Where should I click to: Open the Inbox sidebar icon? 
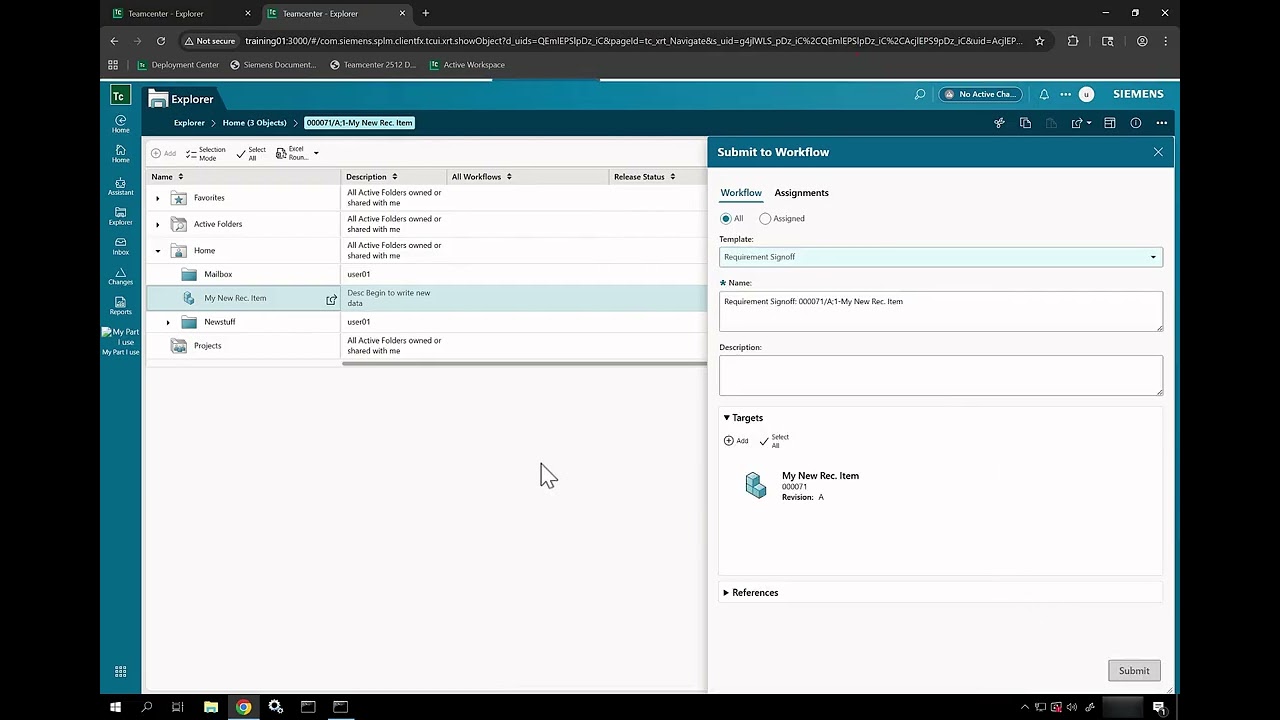point(120,246)
